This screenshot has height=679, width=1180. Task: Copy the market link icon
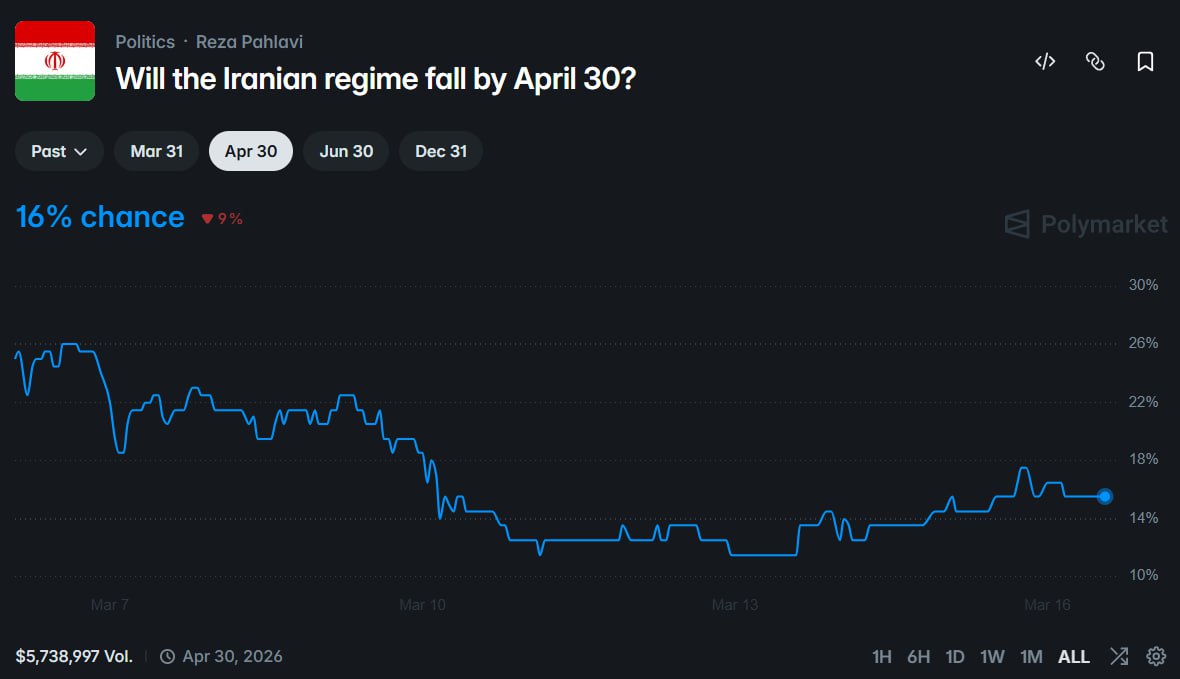point(1095,62)
